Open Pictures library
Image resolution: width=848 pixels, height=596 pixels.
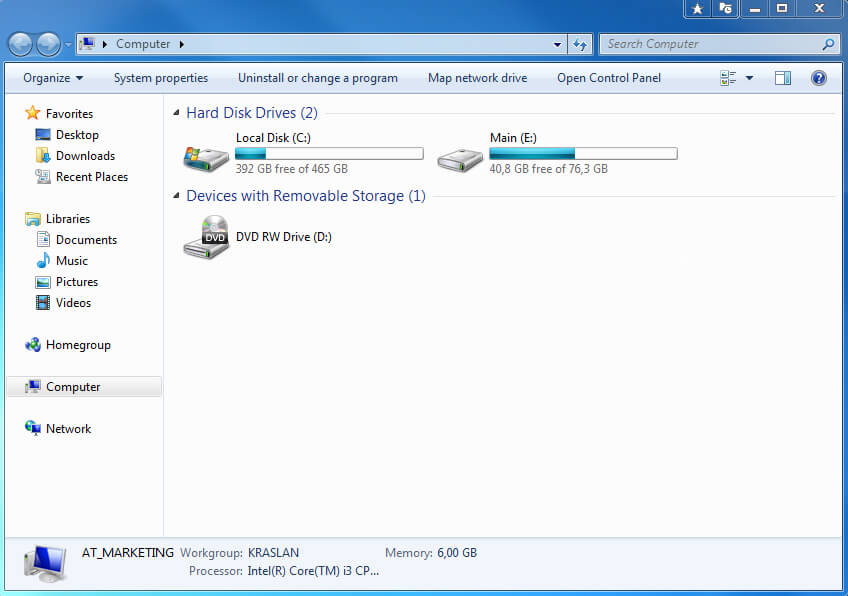pos(77,282)
